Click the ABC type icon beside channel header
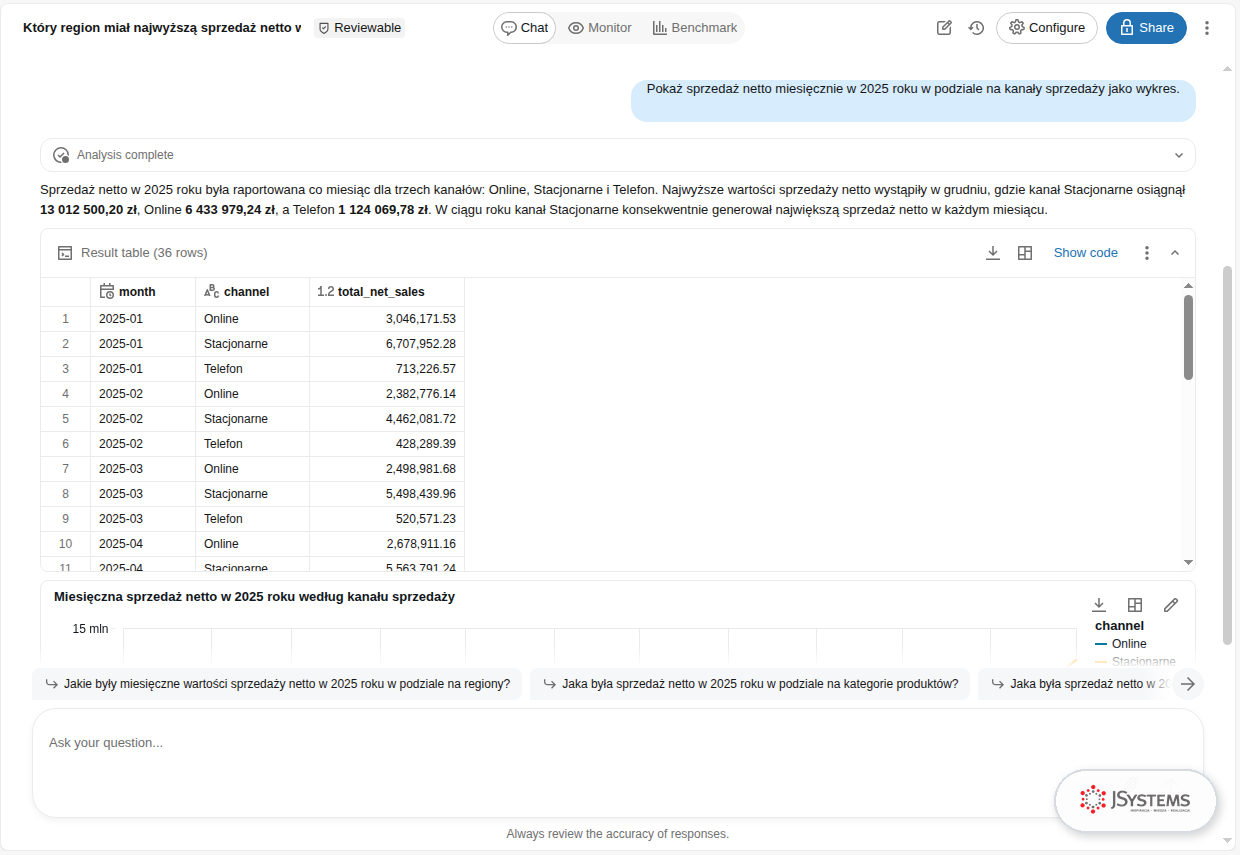1240x855 pixels. pyautogui.click(x=211, y=292)
